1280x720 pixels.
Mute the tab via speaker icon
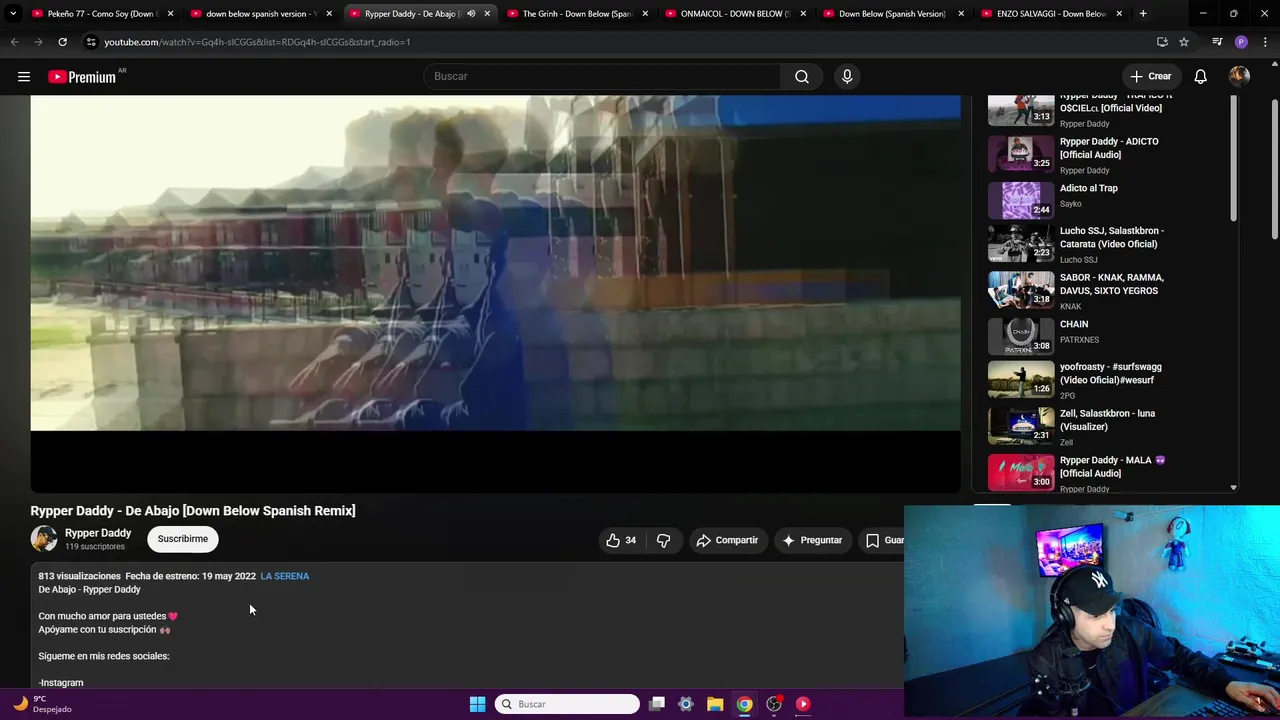(x=471, y=14)
